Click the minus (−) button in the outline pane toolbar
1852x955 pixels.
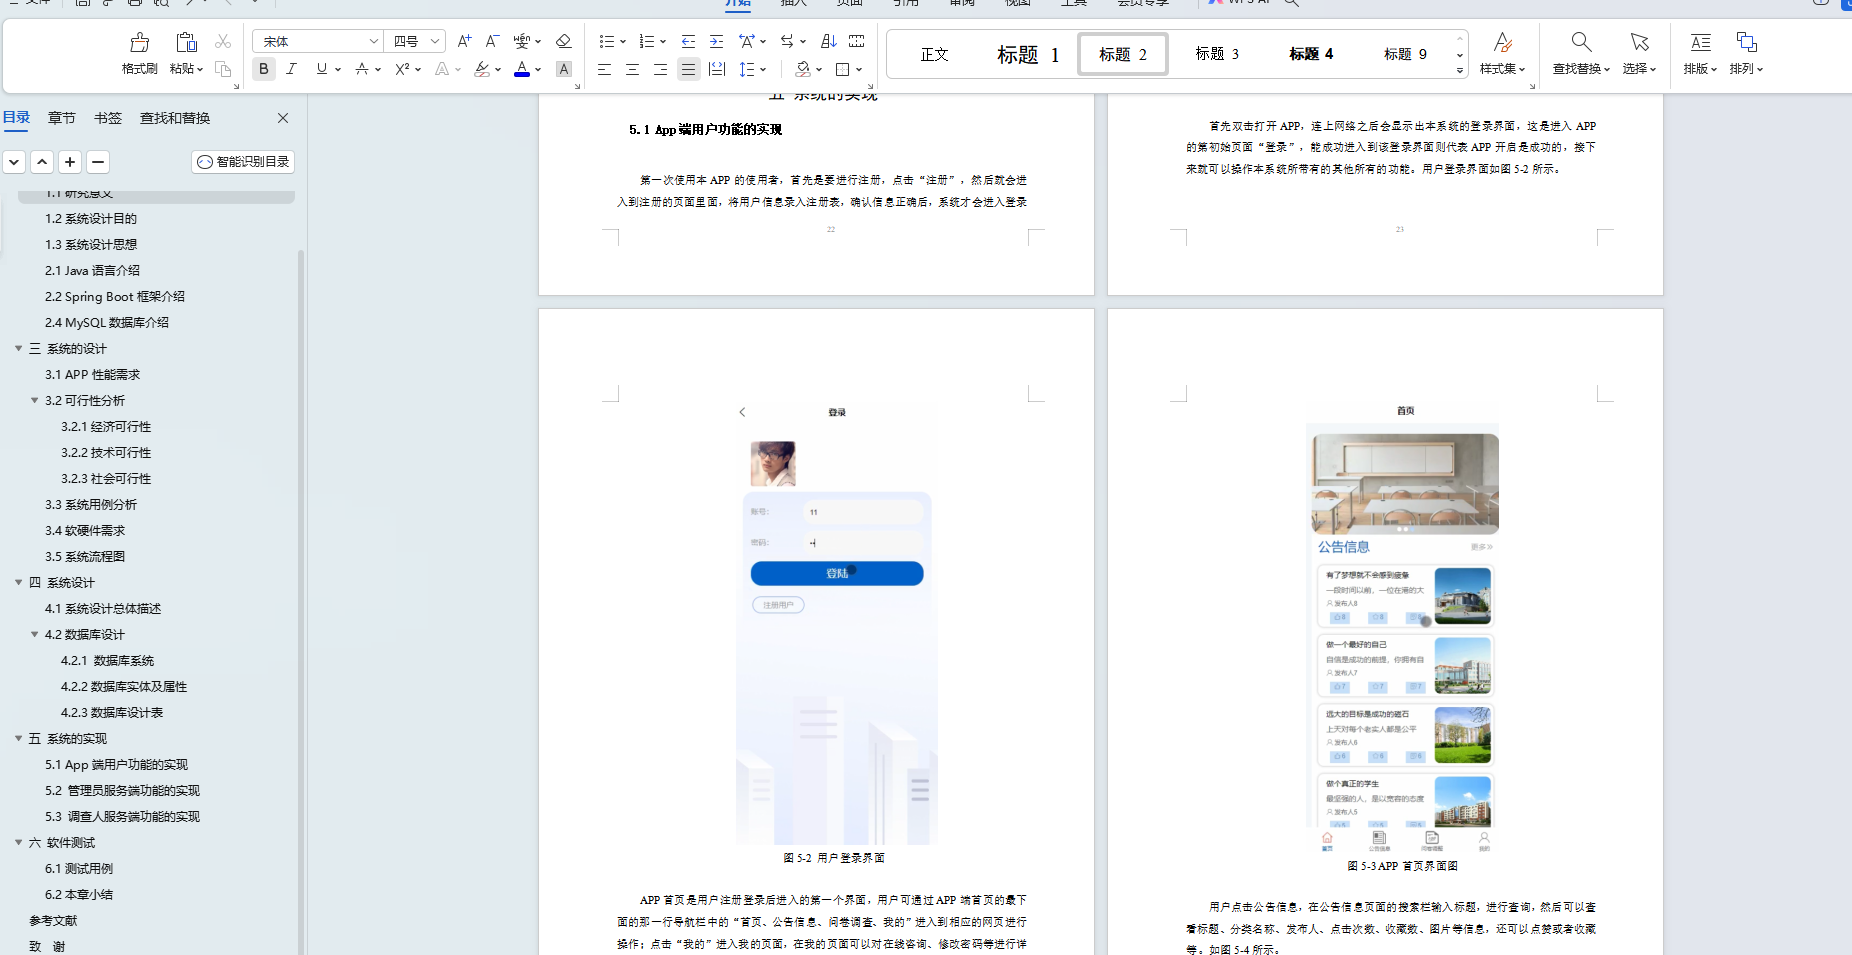pos(98,162)
